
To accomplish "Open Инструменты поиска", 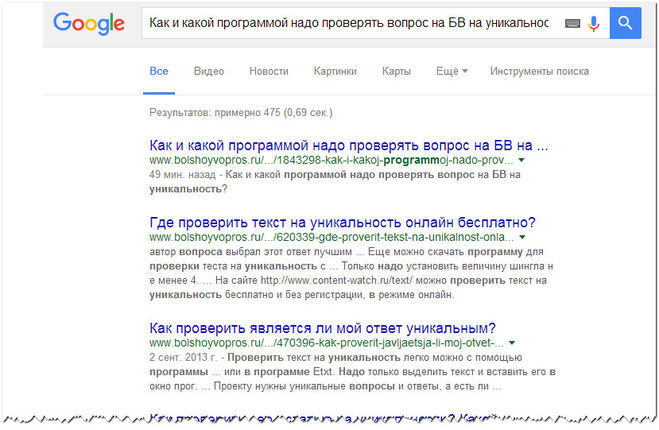I will [x=539, y=71].
